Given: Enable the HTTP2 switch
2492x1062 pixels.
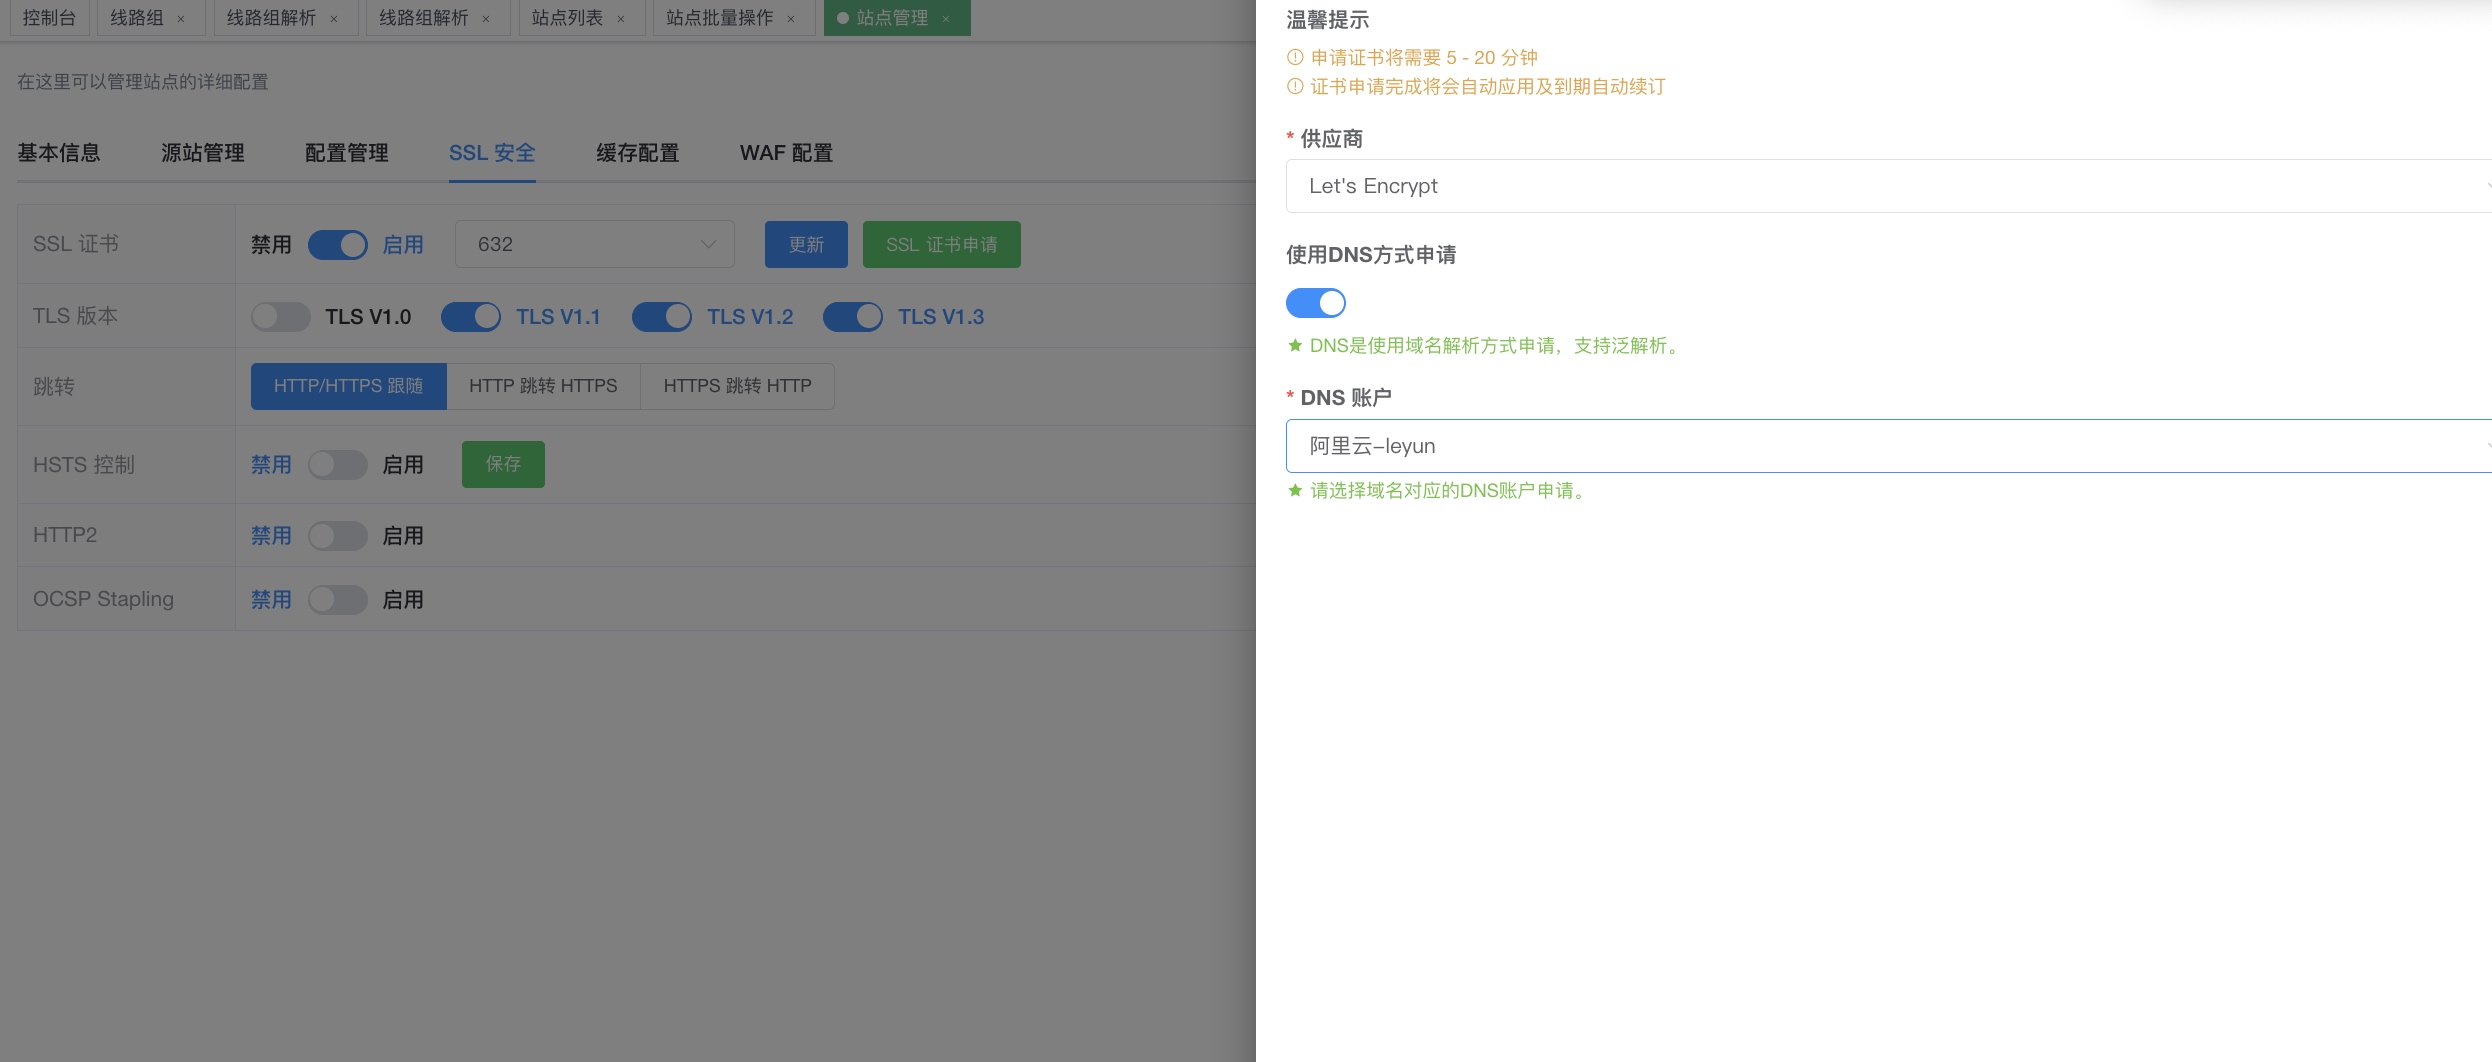Looking at the screenshot, I should tap(338, 536).
